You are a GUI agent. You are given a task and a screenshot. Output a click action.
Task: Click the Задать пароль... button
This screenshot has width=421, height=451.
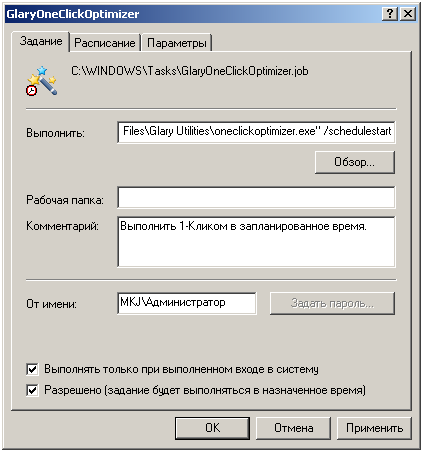(x=332, y=303)
